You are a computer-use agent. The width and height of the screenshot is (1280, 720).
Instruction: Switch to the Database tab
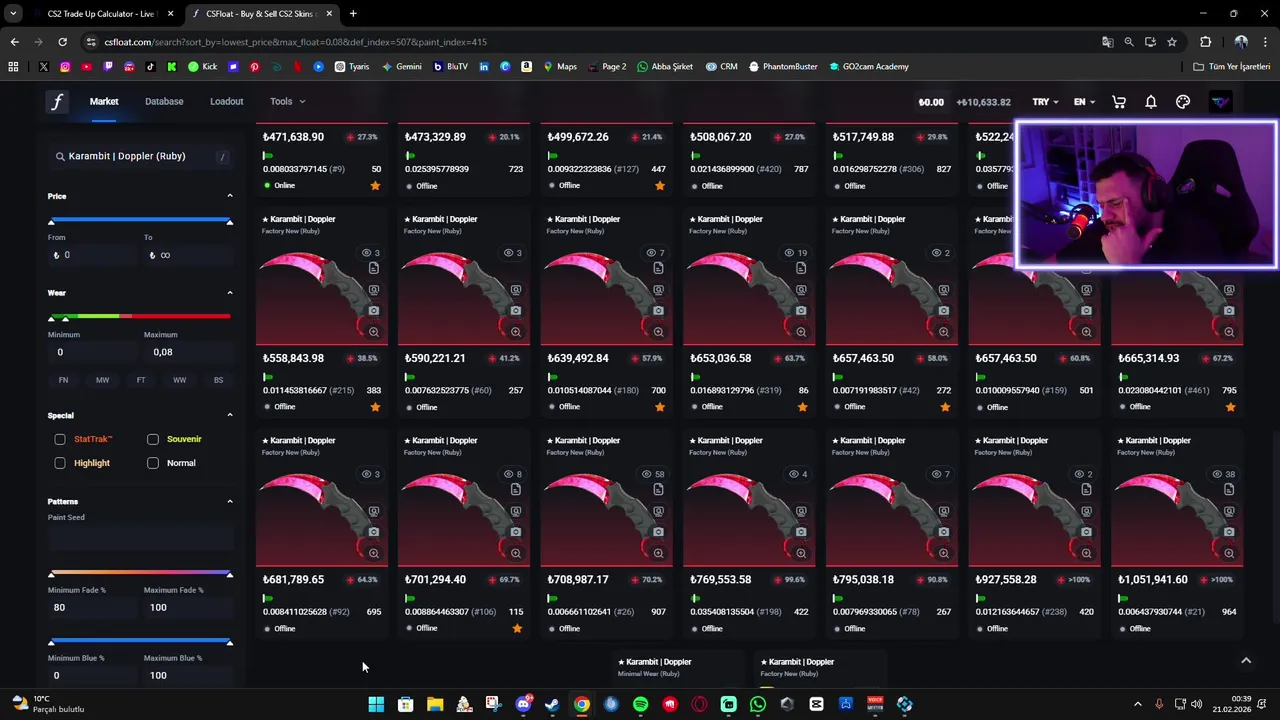pyautogui.click(x=164, y=101)
